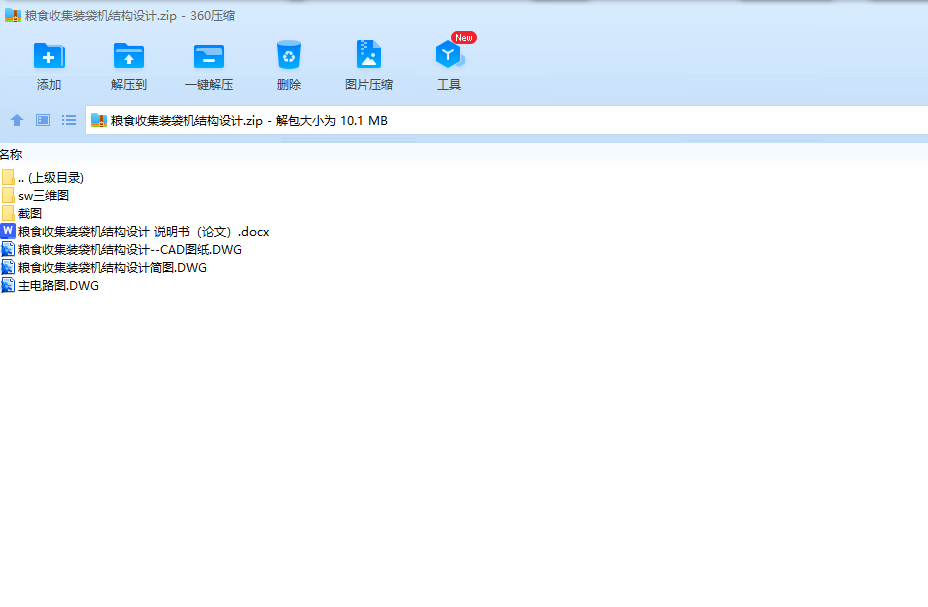Switch to list view icon
This screenshot has height=607, width=928.
click(x=69, y=120)
